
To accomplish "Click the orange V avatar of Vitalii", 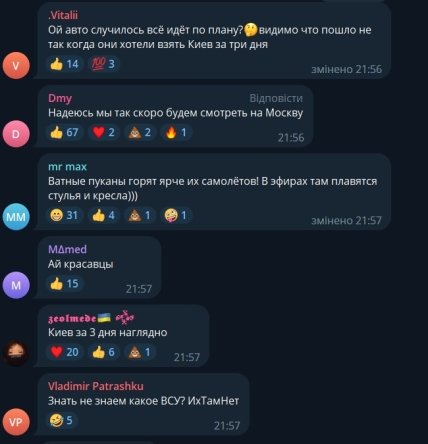I will [x=16, y=66].
